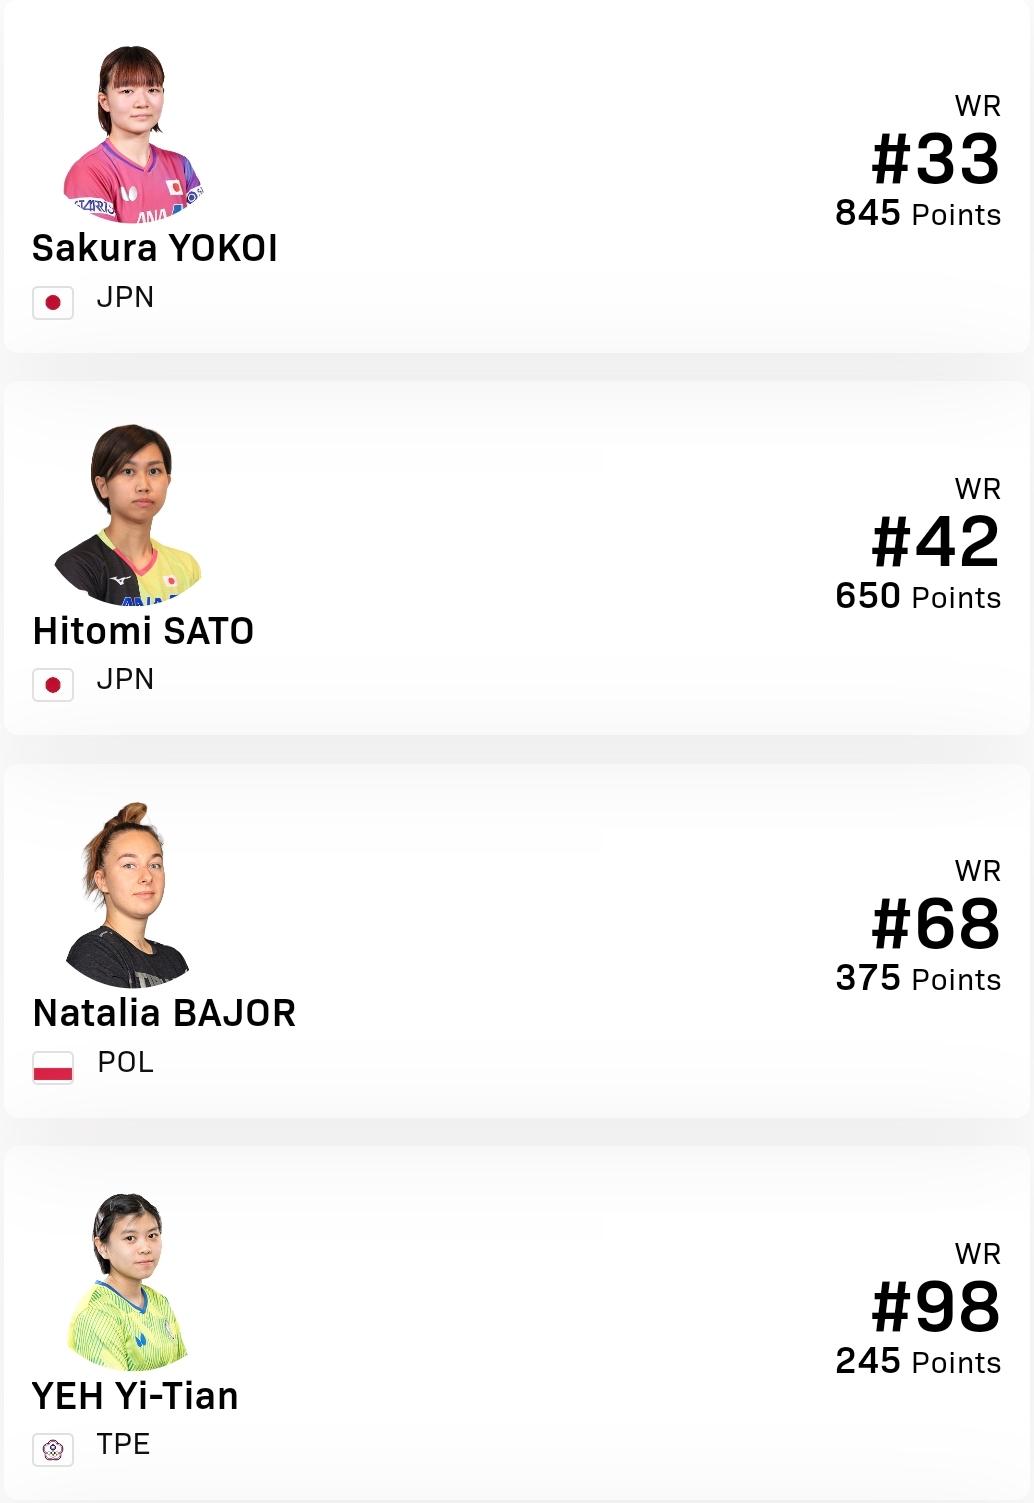Click the Chinese Taipei flag icon
This screenshot has height=1503, width=1034.
[x=53, y=1449]
